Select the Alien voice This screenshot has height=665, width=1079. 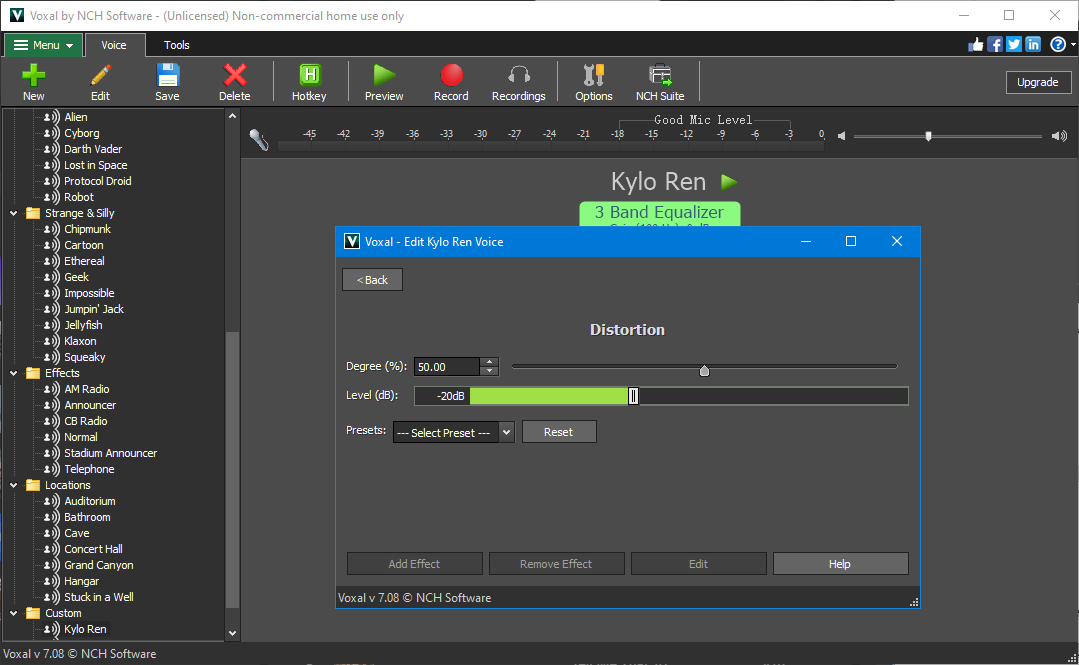coord(76,117)
